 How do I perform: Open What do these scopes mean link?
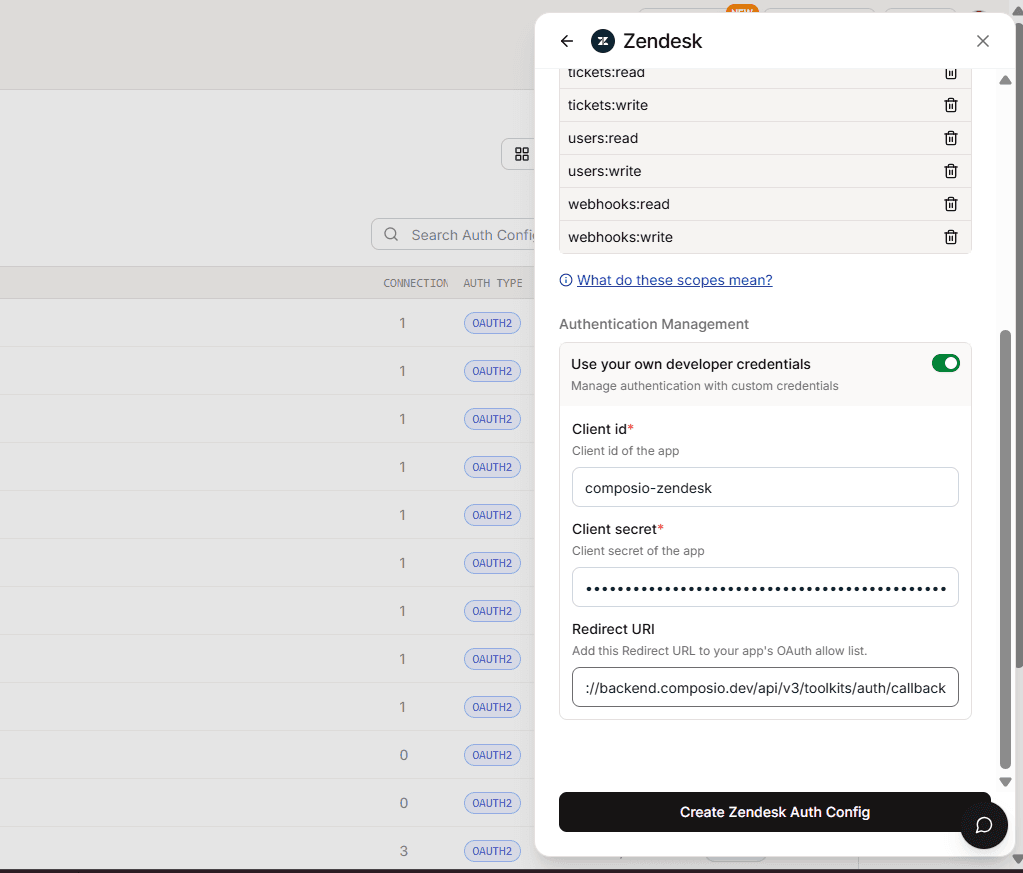pyautogui.click(x=675, y=280)
